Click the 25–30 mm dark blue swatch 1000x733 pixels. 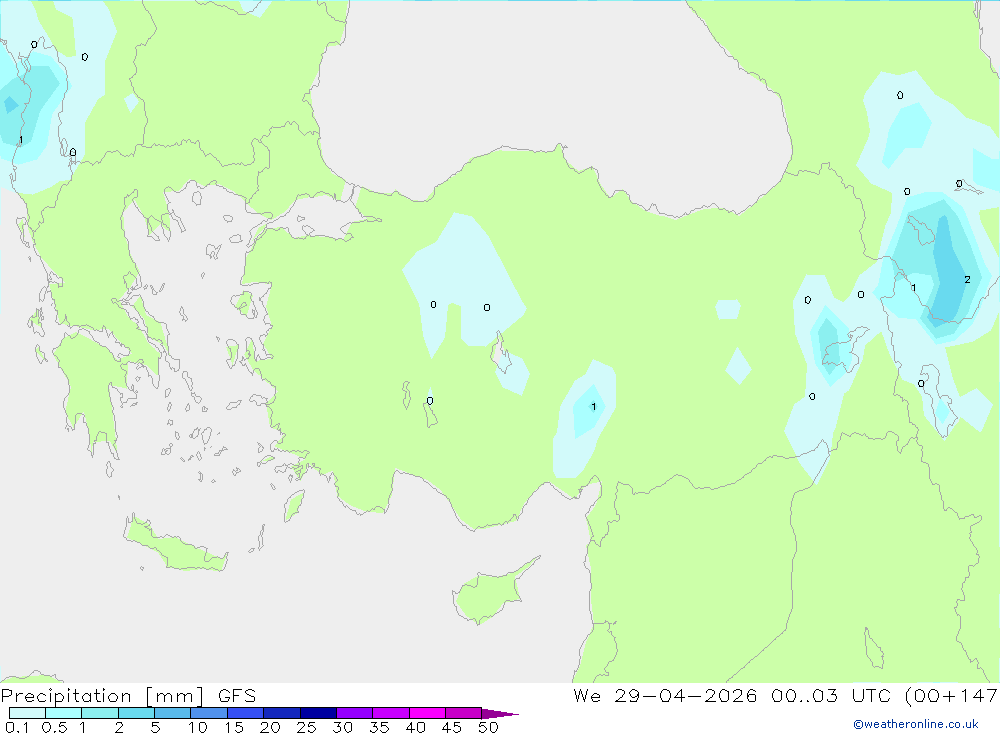[318, 713]
